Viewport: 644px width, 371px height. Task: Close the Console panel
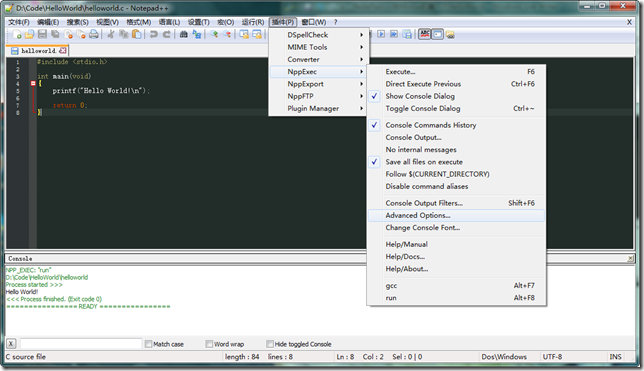tap(630, 258)
